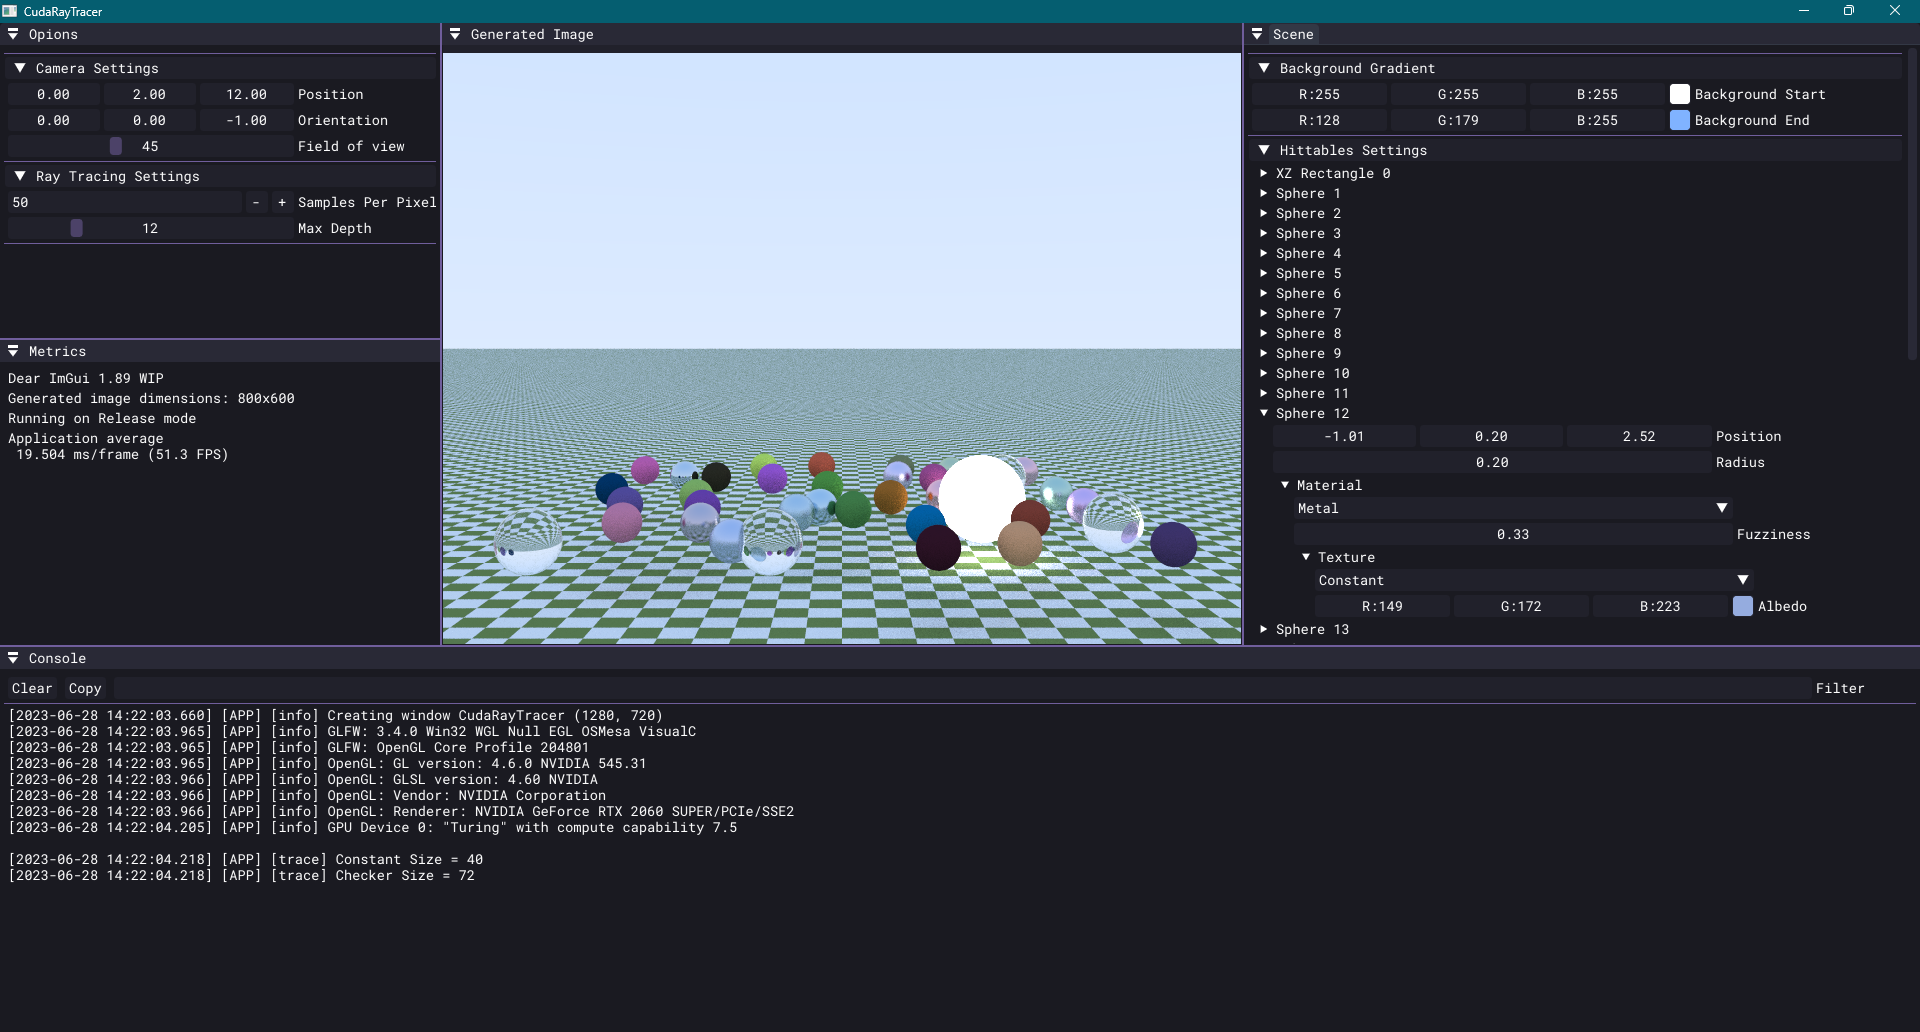Collapse the Options panel using its header icon
Screen dimensions: 1920x1032
click(13, 34)
